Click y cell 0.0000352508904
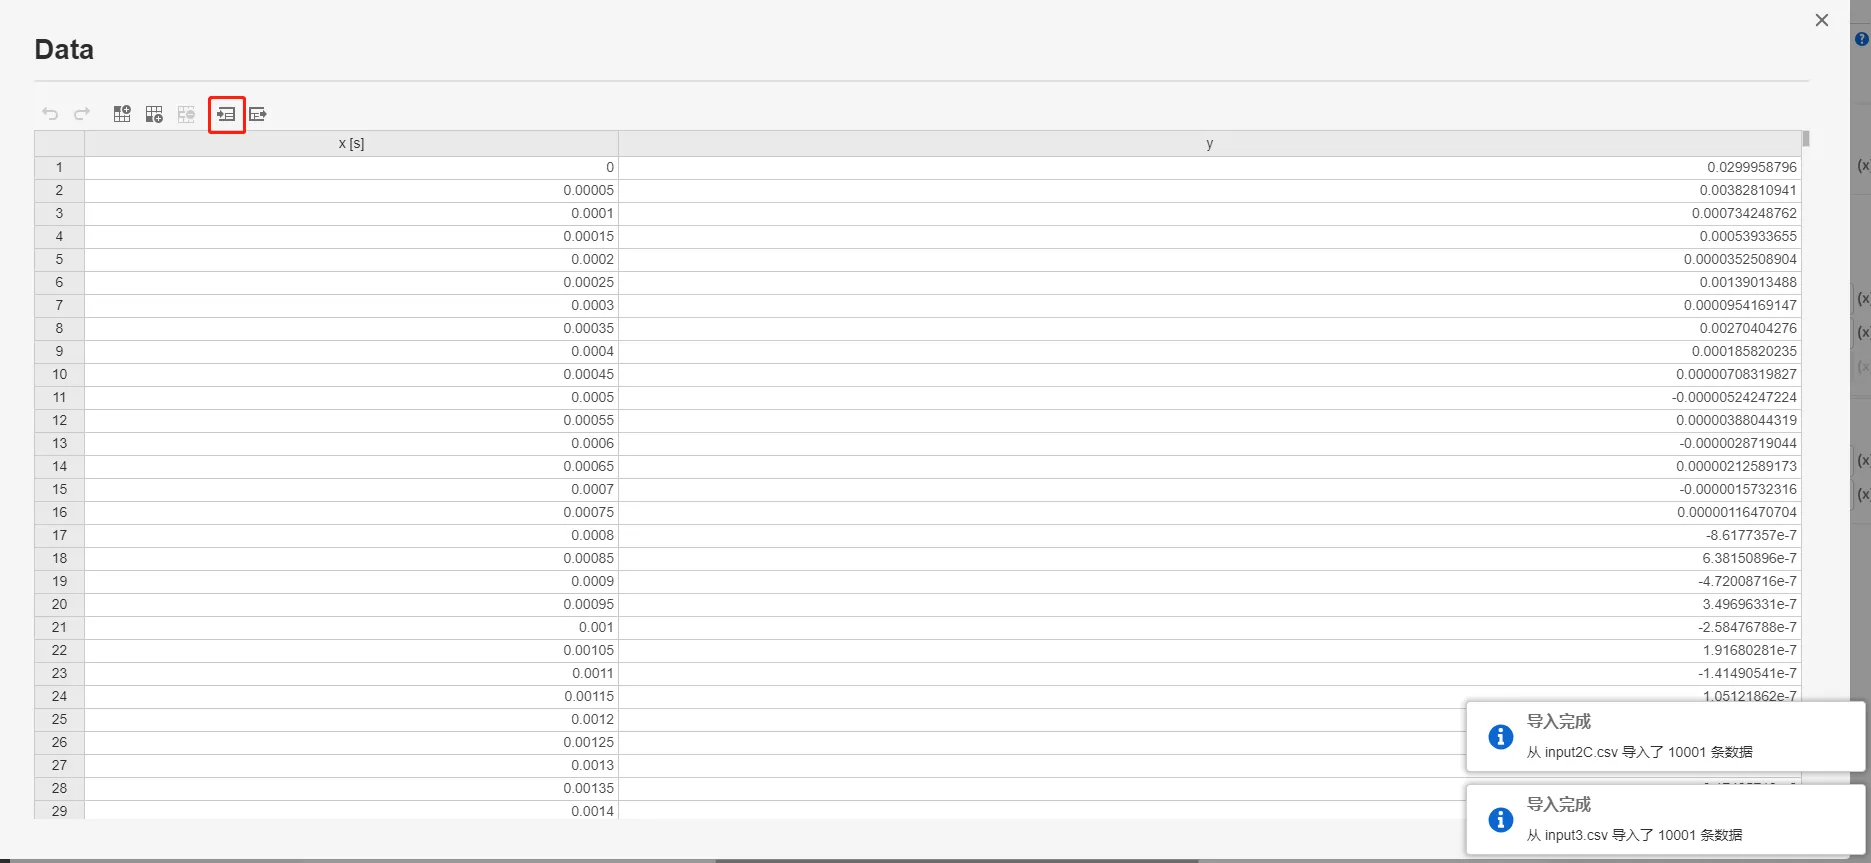Image resolution: width=1871 pixels, height=863 pixels. tap(1209, 259)
